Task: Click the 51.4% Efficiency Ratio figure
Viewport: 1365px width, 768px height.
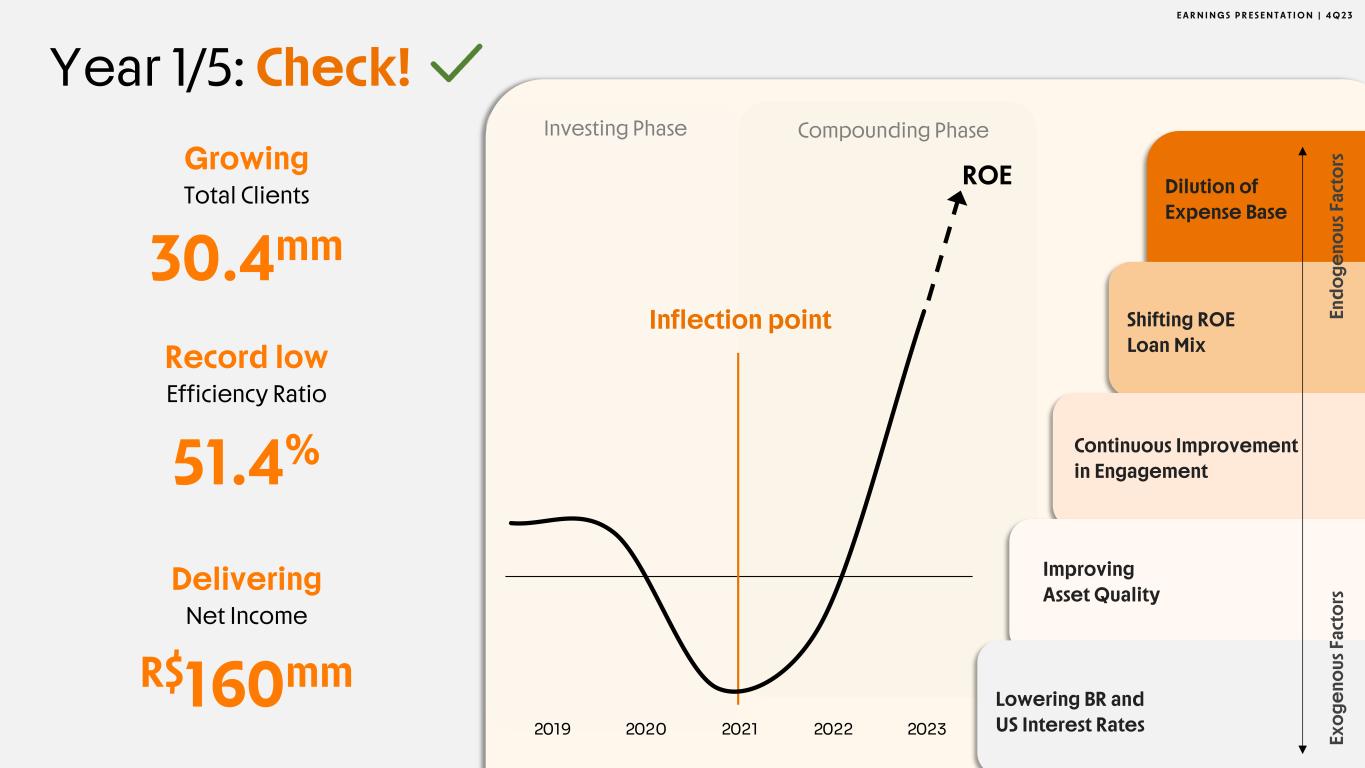Action: click(x=246, y=461)
